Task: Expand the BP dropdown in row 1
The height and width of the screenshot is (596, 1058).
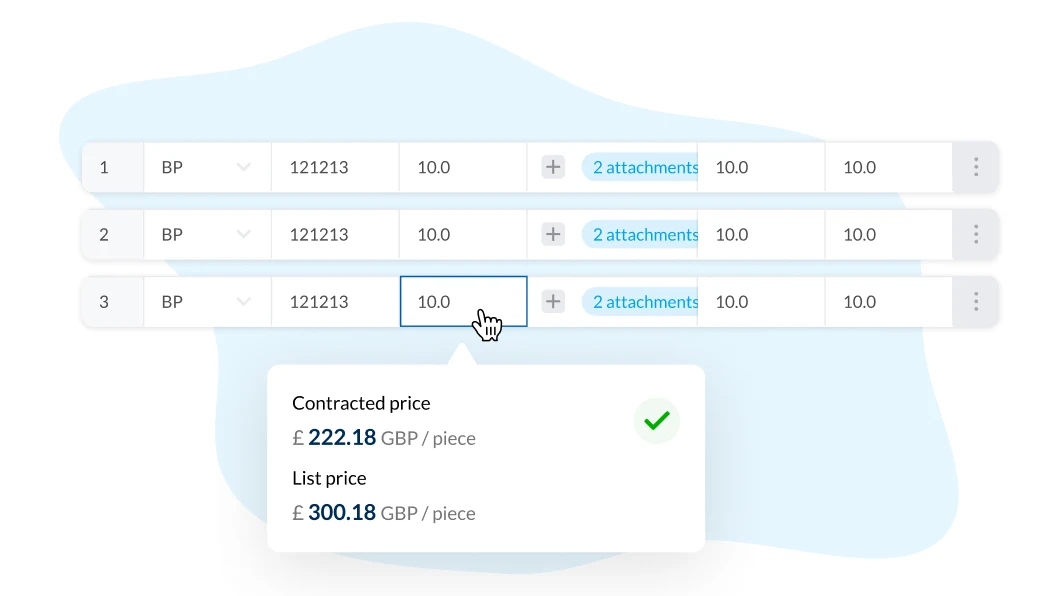Action: (x=207, y=167)
